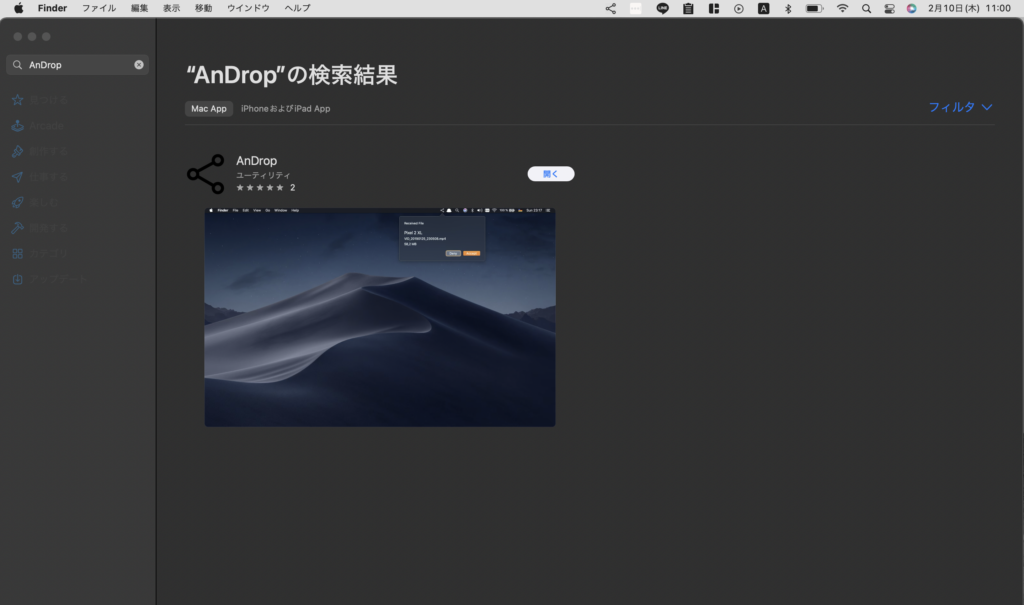Click the ユーティリティ category text
Viewport: 1024px width, 605px height.
pyautogui.click(x=263, y=175)
